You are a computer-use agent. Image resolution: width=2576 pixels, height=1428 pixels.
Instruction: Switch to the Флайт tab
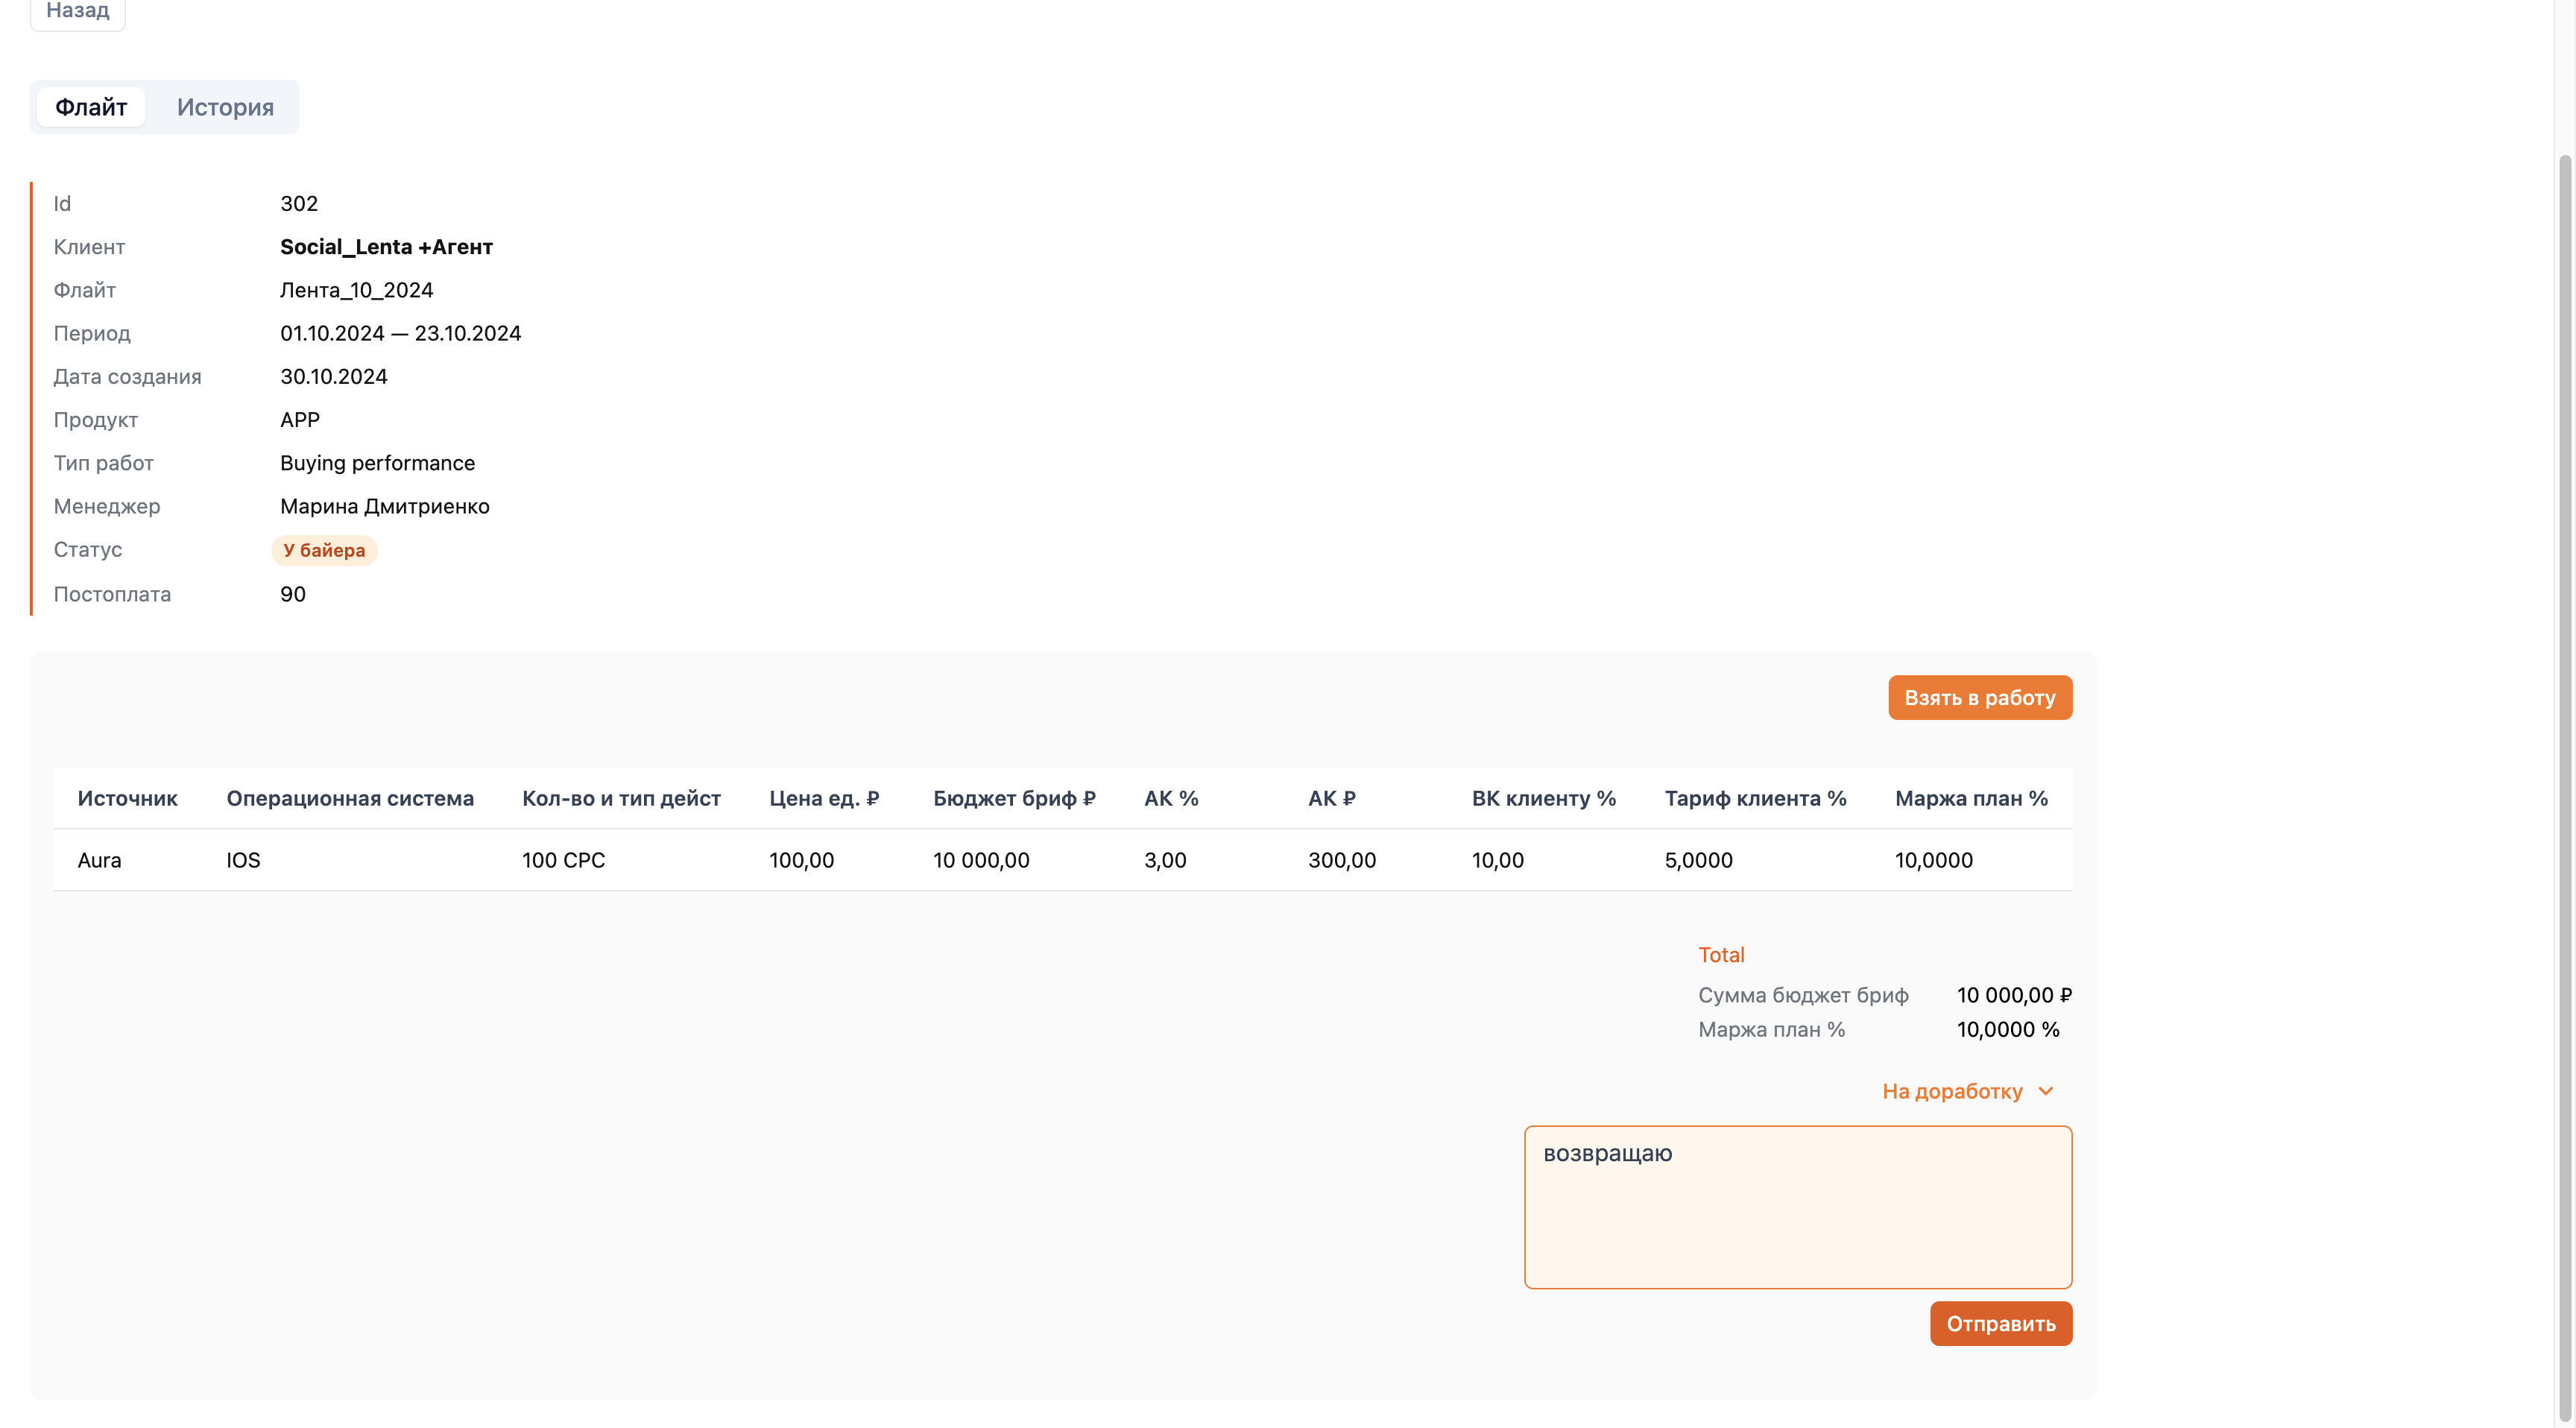[91, 107]
